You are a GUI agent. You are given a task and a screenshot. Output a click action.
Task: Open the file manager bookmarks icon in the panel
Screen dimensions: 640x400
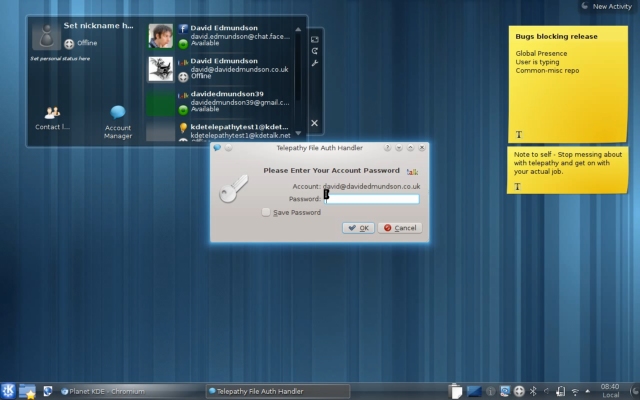[x=27, y=391]
